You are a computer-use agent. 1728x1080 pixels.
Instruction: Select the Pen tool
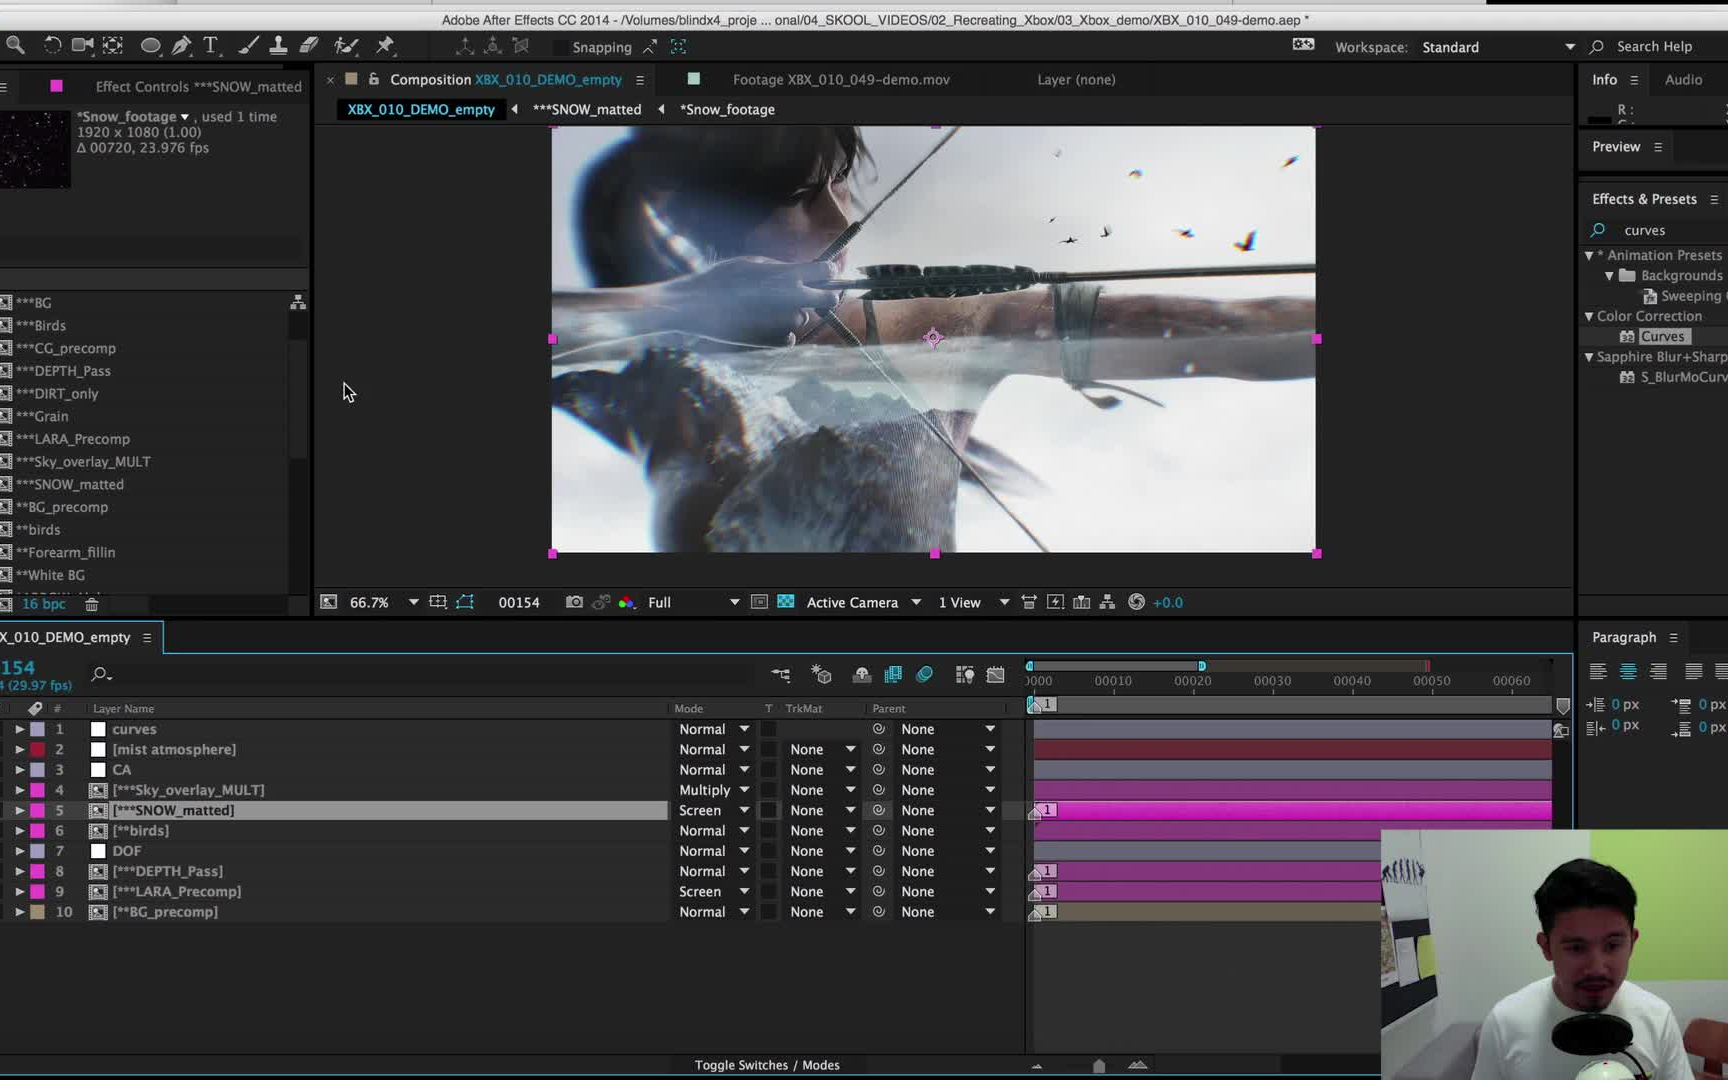[x=181, y=45]
